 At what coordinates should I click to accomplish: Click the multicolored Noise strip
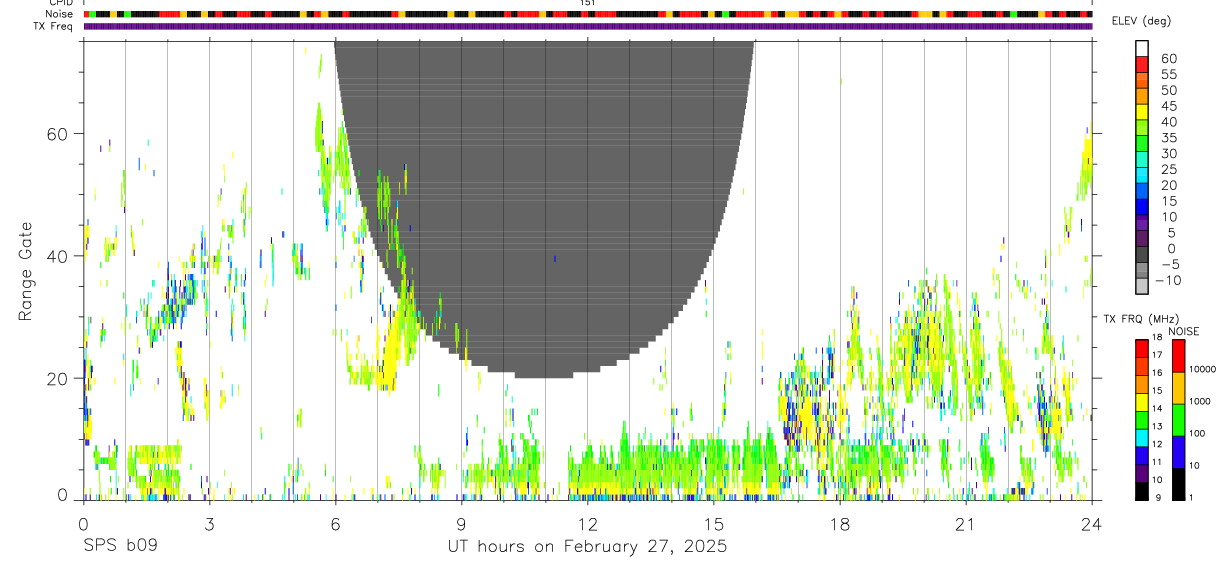pos(588,15)
